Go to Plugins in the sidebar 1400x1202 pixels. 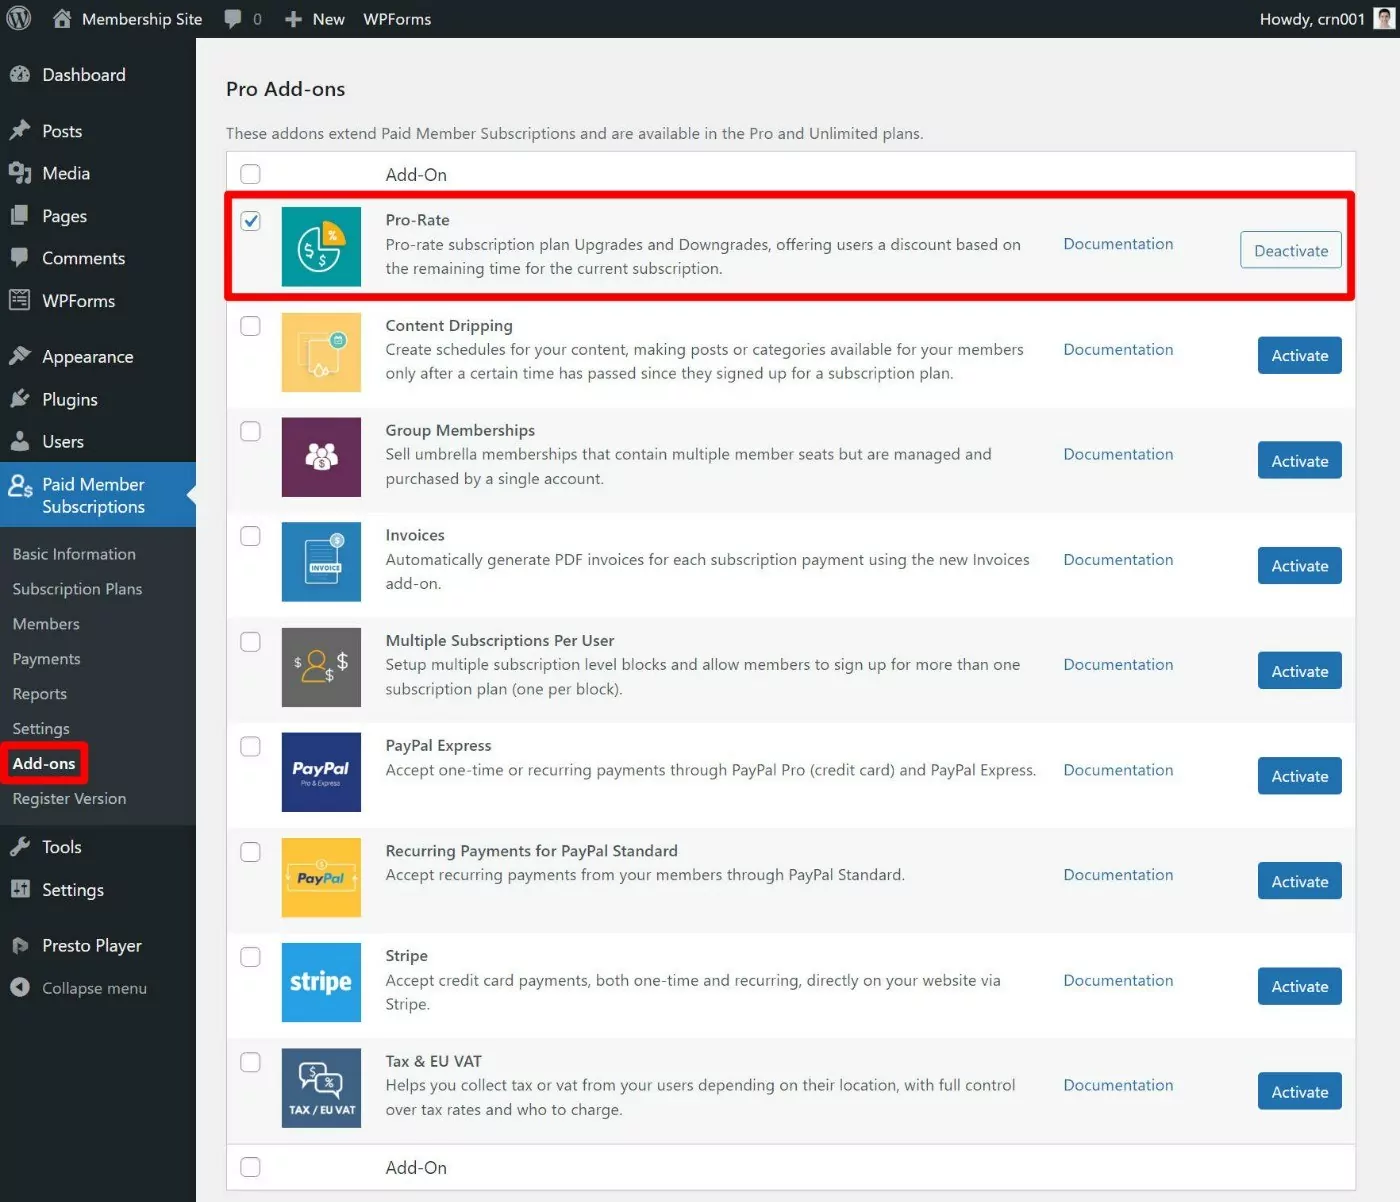(x=69, y=399)
